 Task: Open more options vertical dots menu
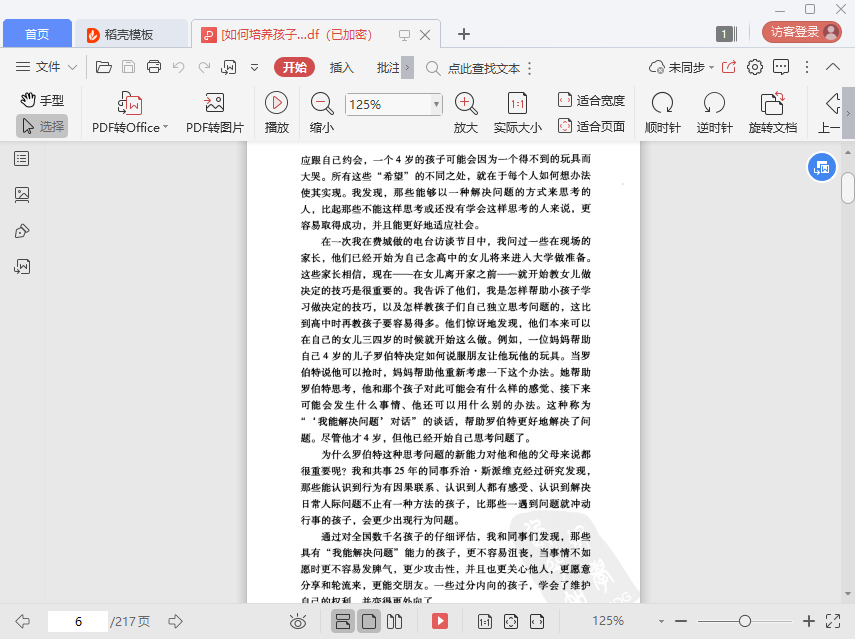807,67
